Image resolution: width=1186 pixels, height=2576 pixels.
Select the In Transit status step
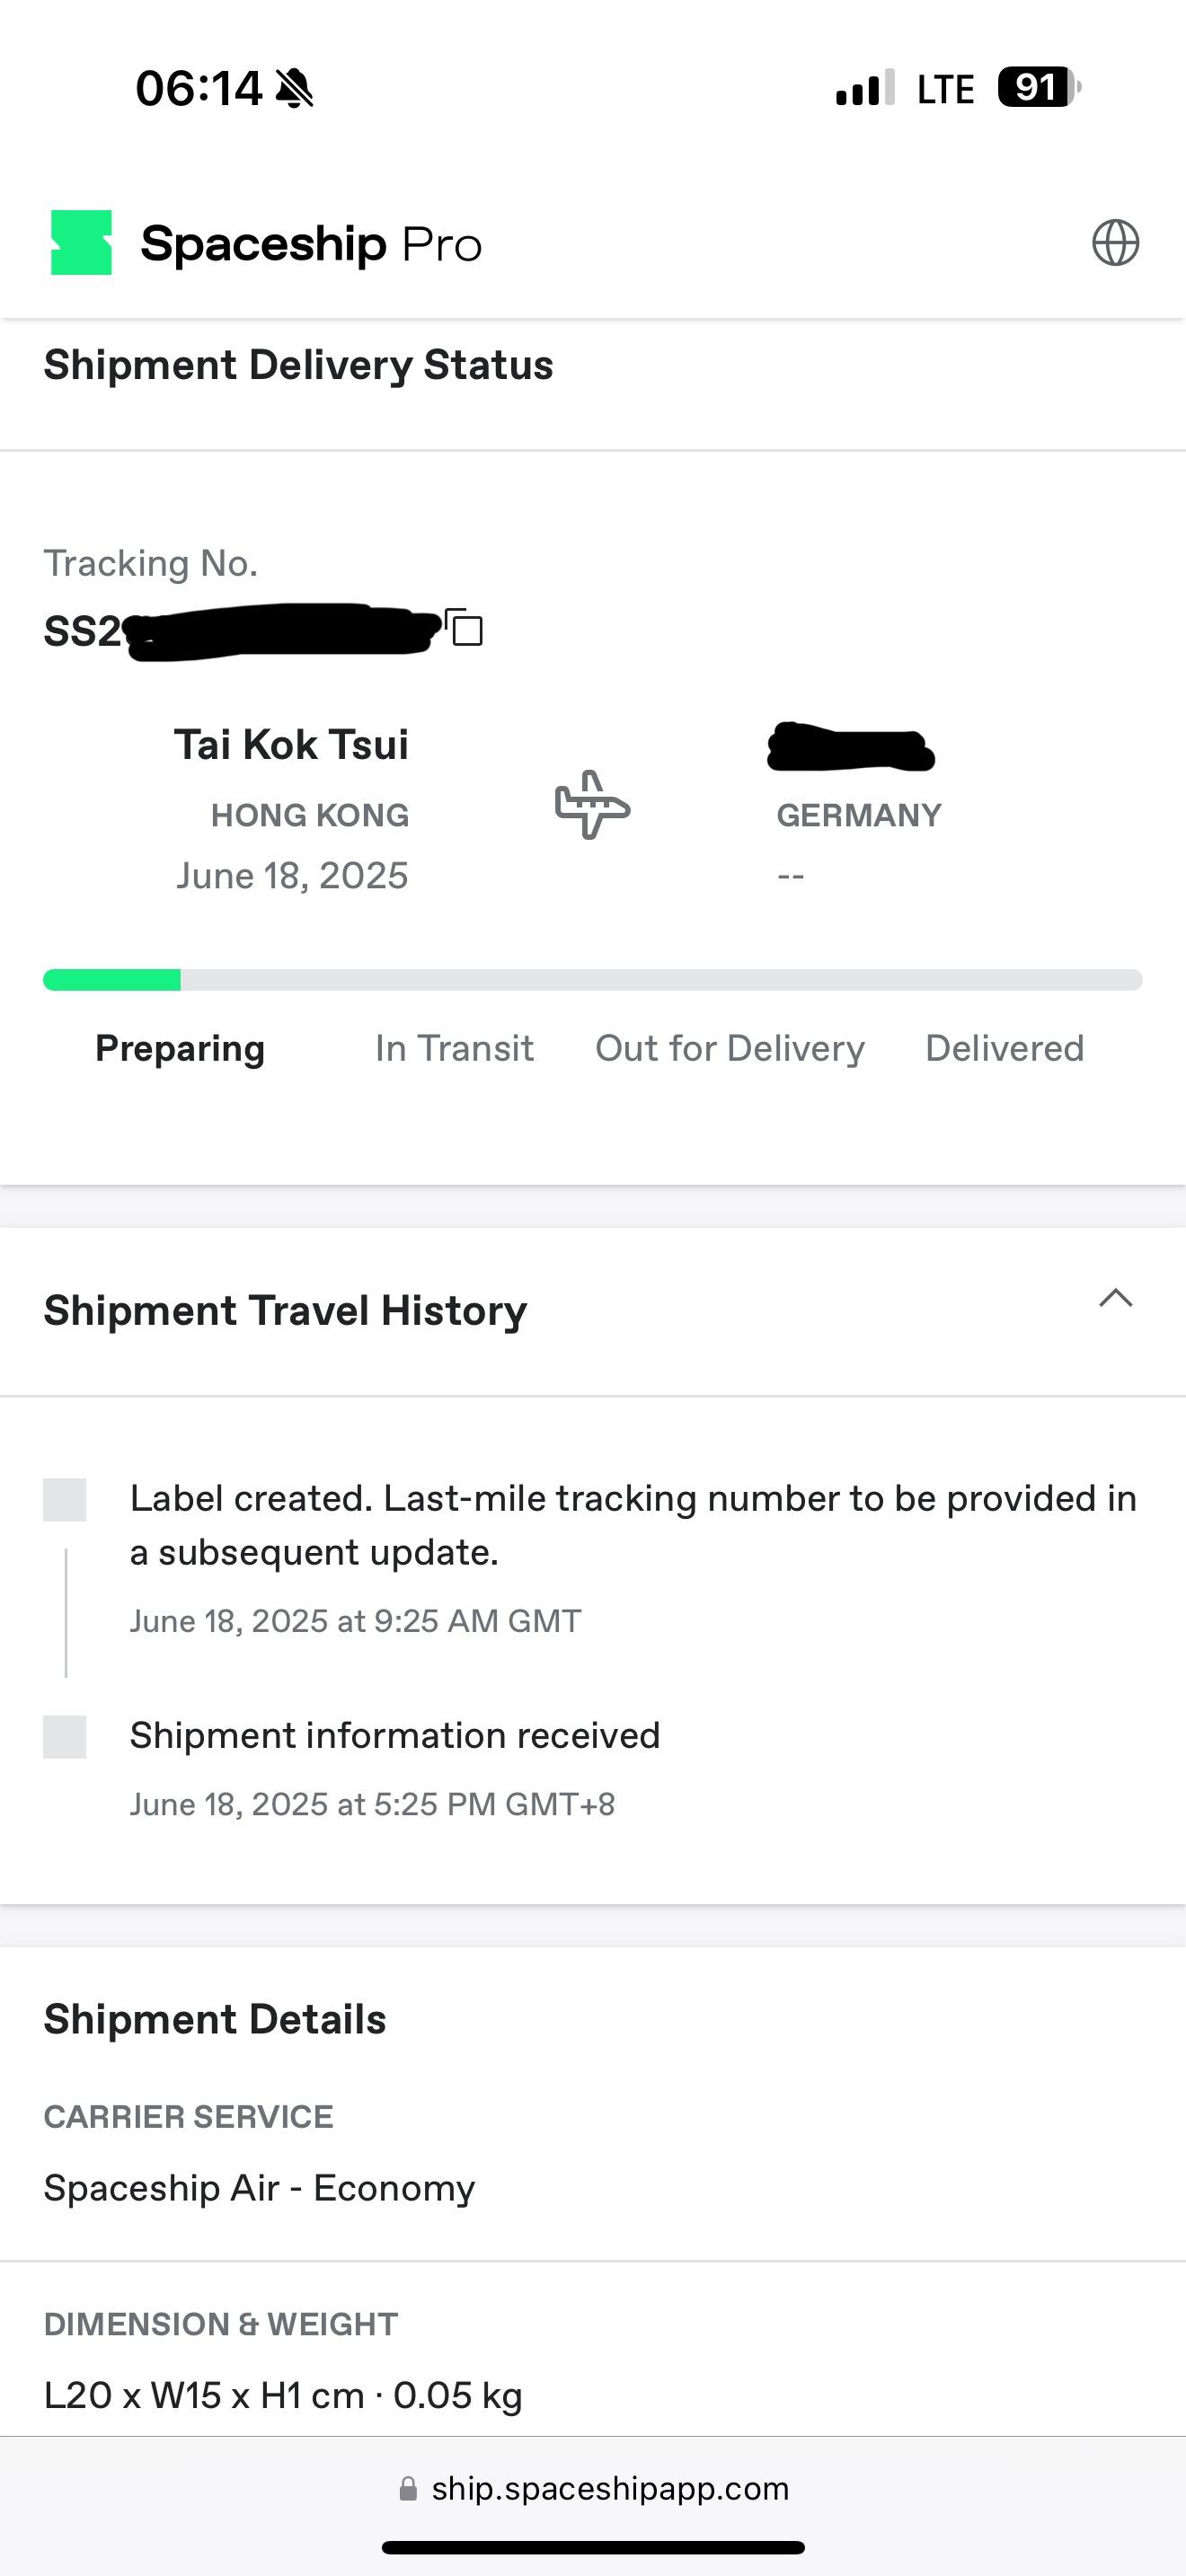(454, 1048)
